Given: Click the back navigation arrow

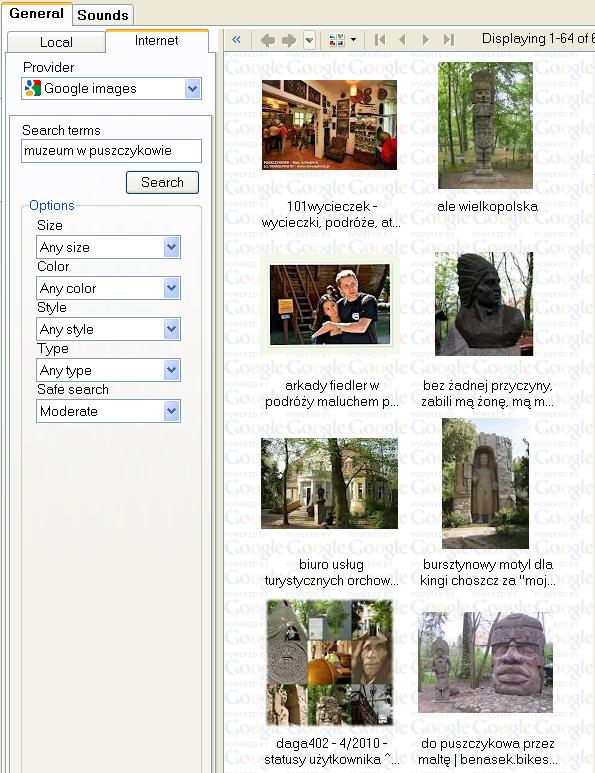Looking at the screenshot, I should click(268, 40).
